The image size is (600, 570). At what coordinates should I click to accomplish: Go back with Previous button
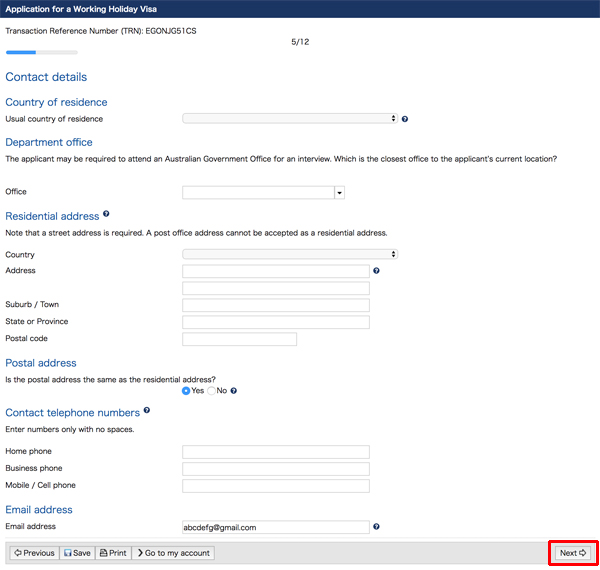(x=34, y=553)
